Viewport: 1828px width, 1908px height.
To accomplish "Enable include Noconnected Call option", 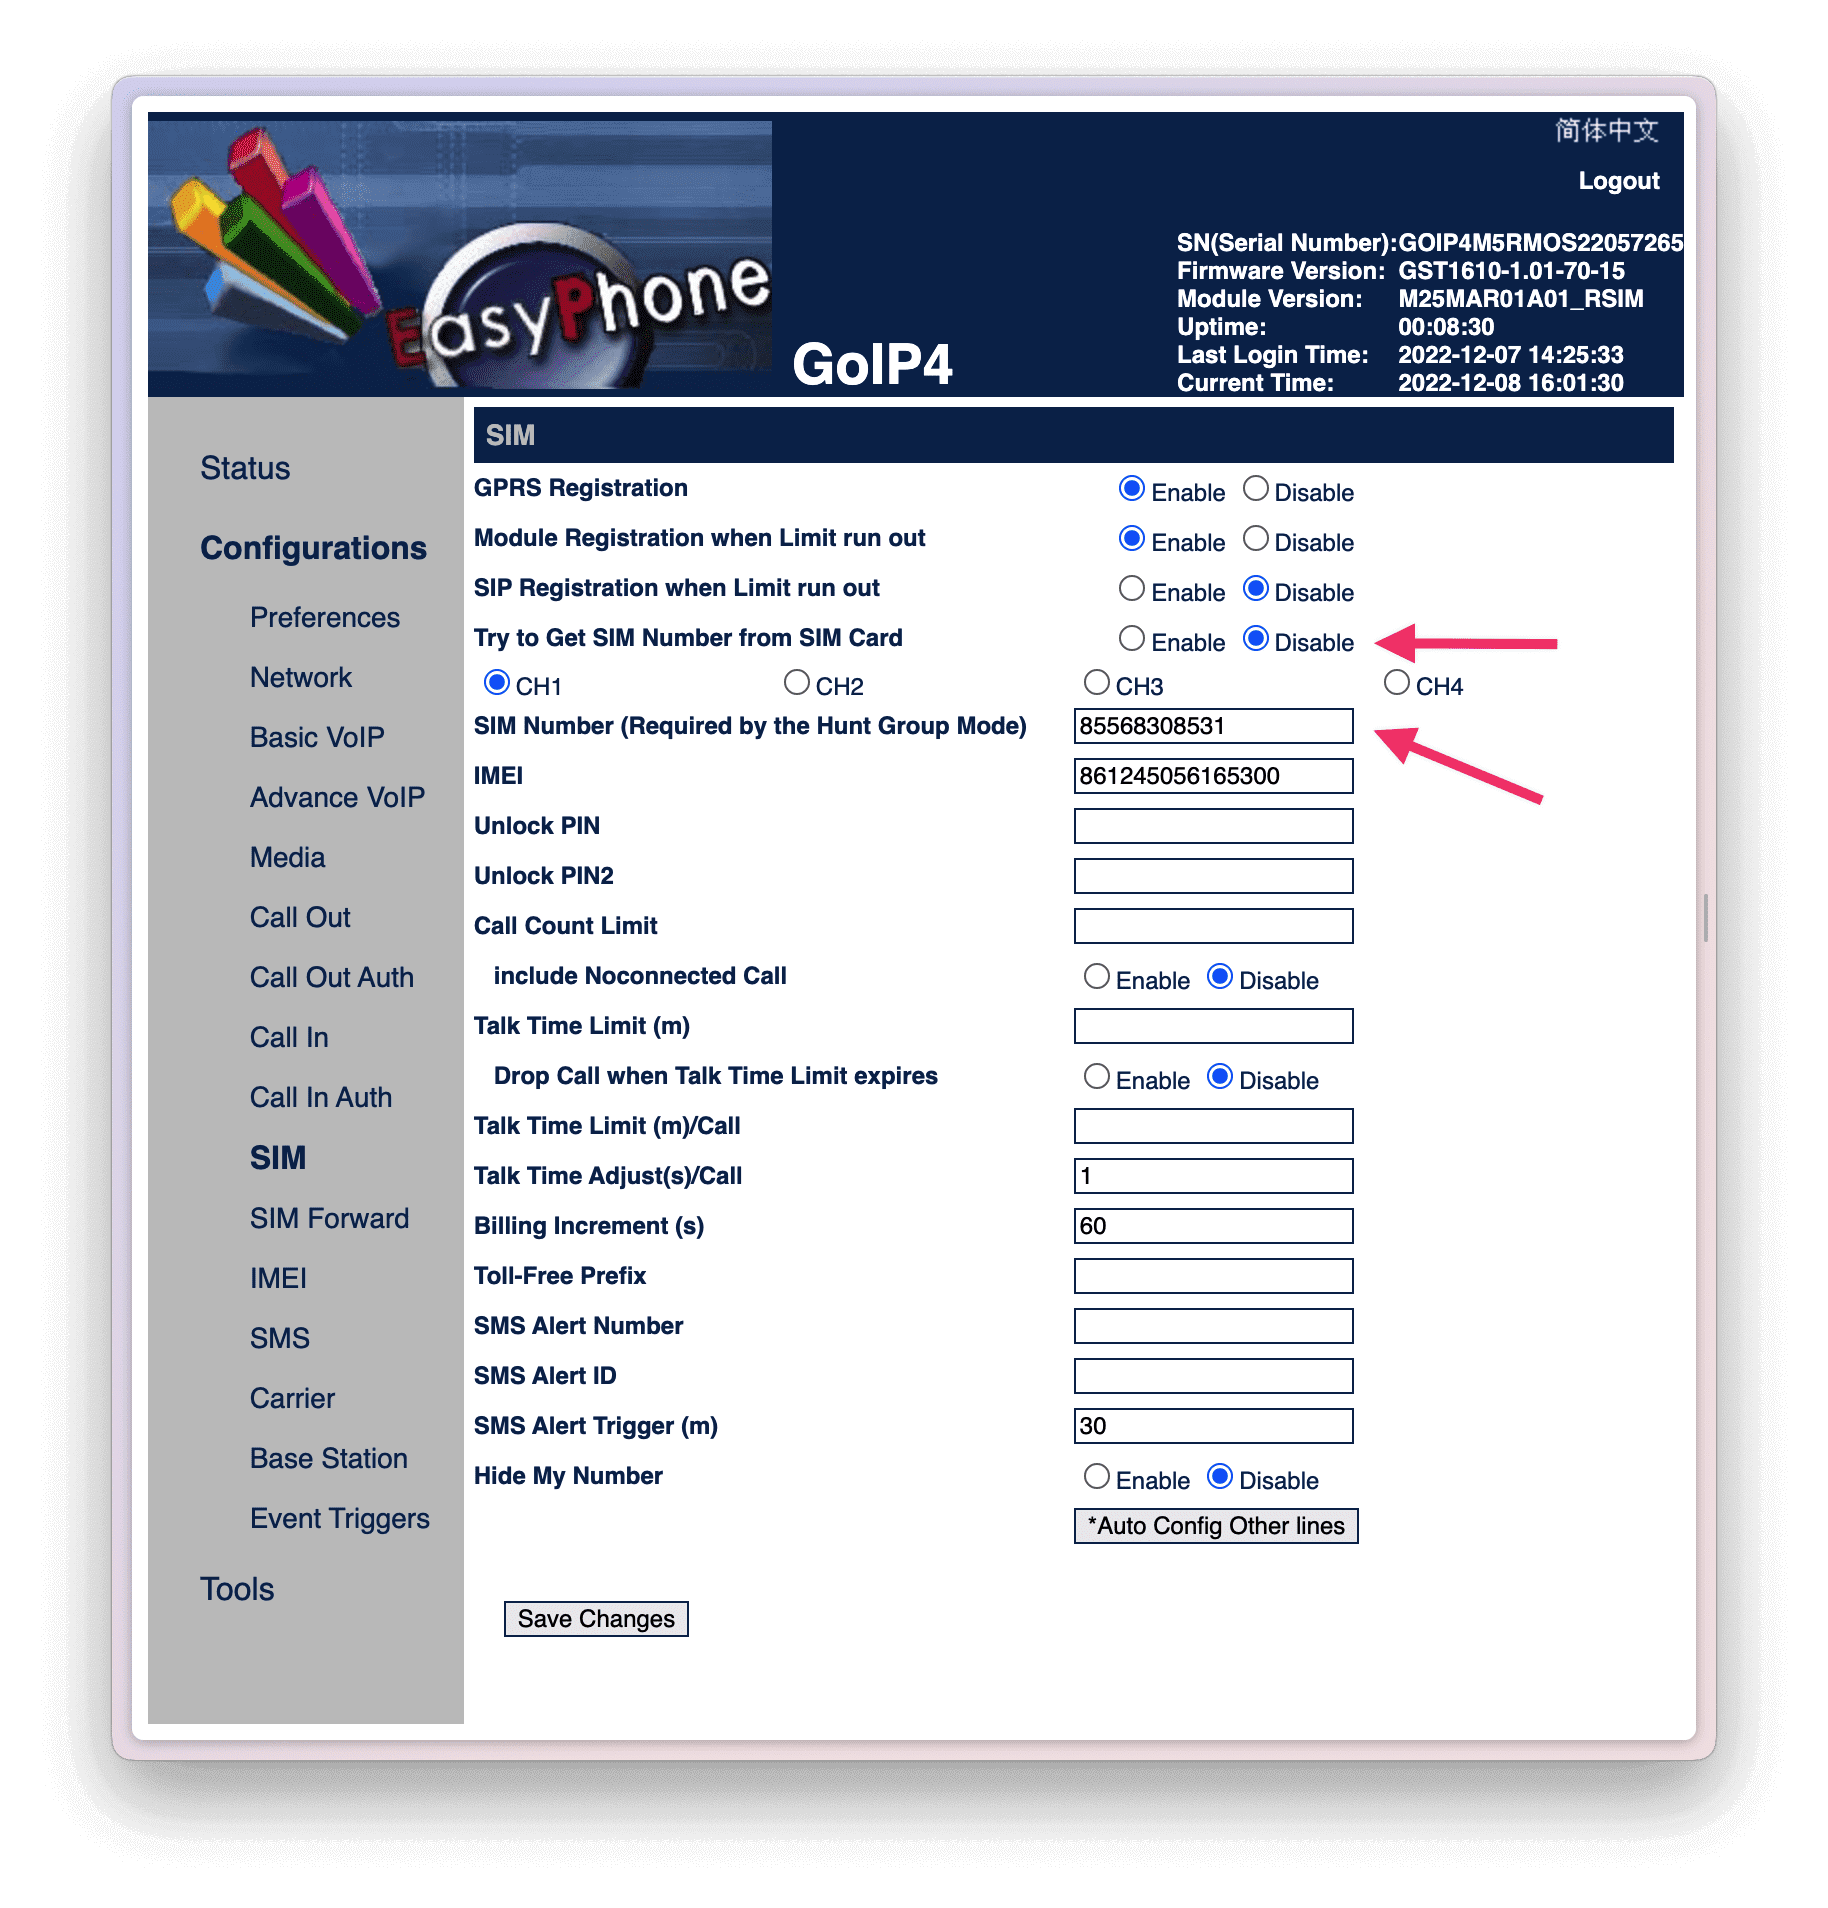I will point(1096,976).
